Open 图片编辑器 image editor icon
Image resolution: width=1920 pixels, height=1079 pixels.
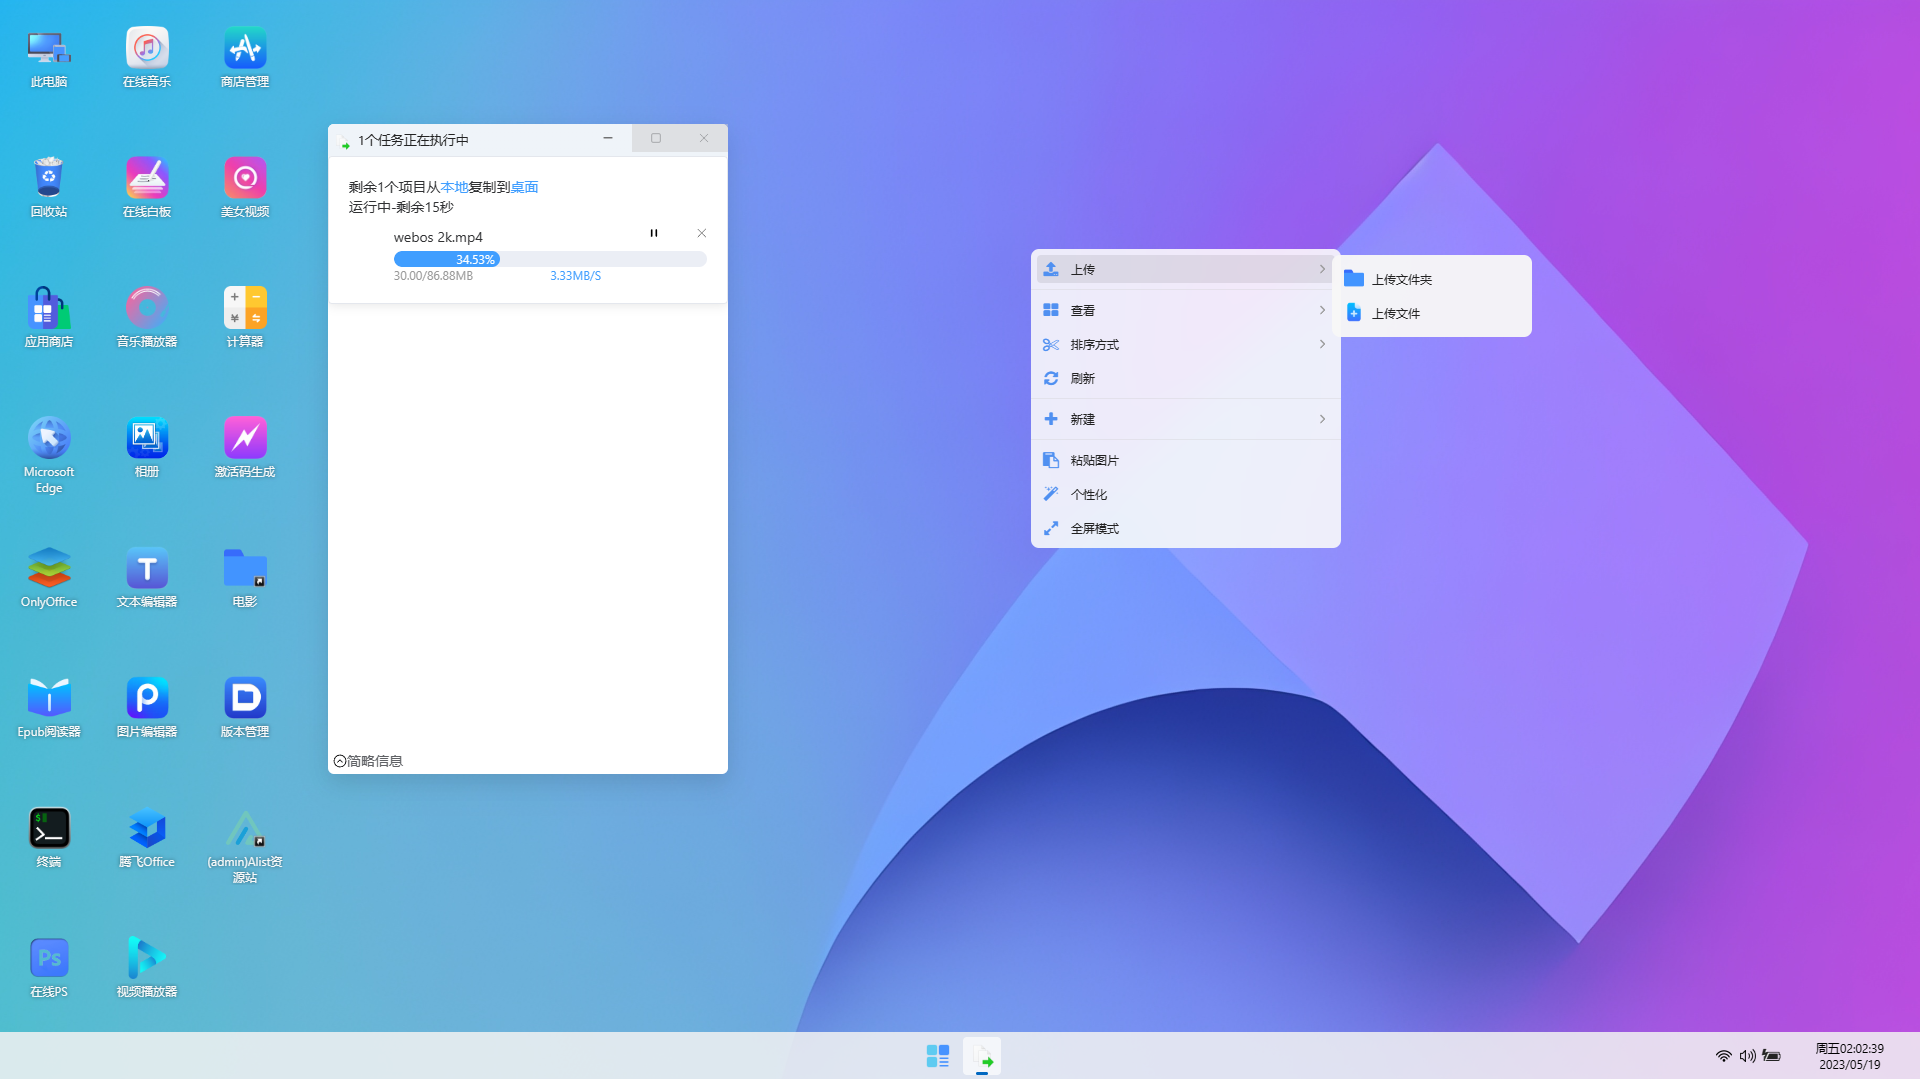coord(147,708)
